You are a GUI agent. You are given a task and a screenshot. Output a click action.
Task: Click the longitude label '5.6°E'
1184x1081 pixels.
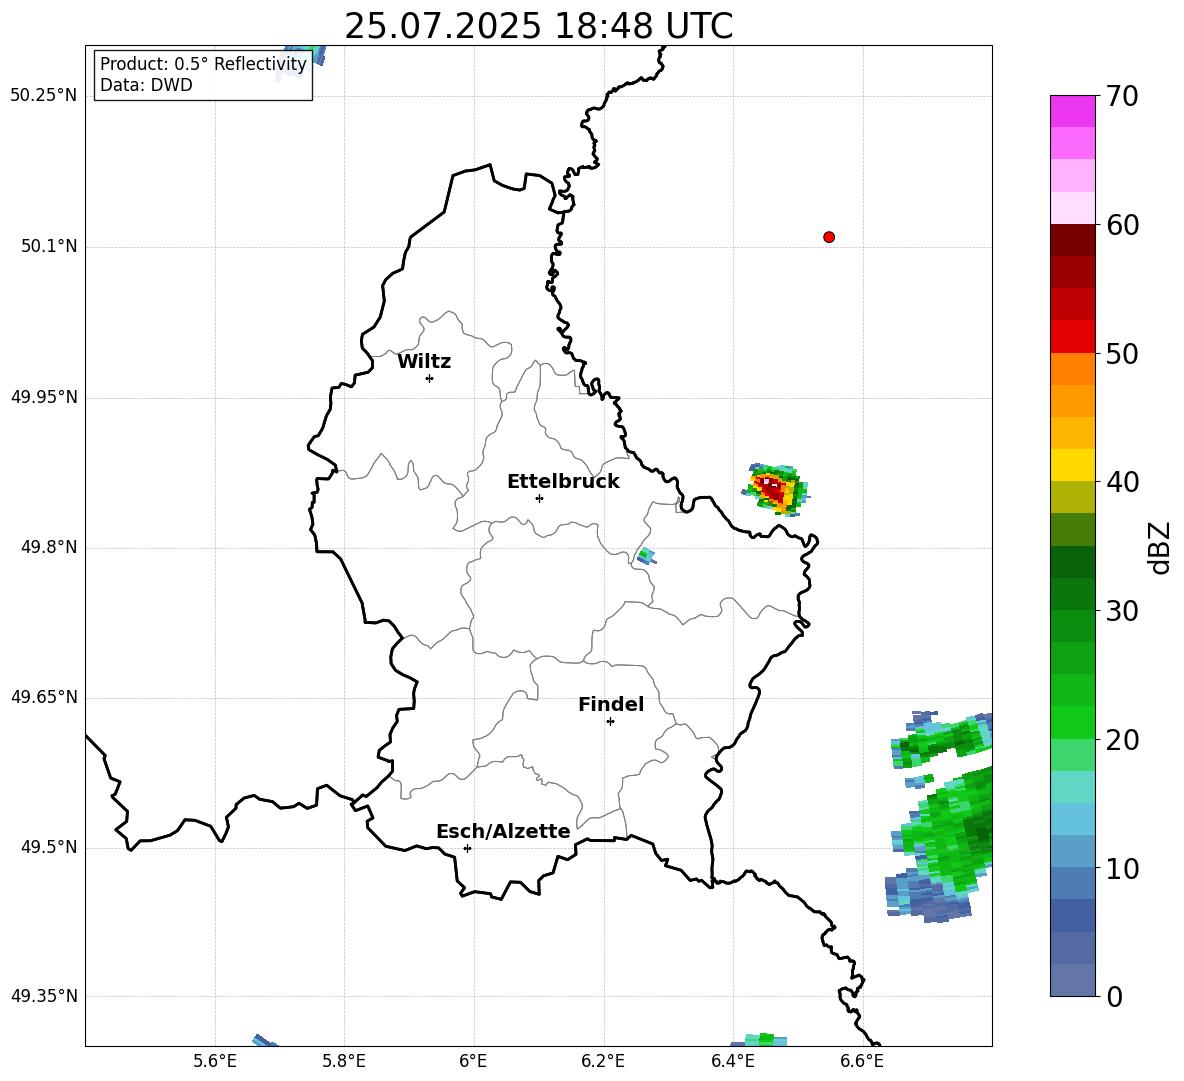(215, 1061)
